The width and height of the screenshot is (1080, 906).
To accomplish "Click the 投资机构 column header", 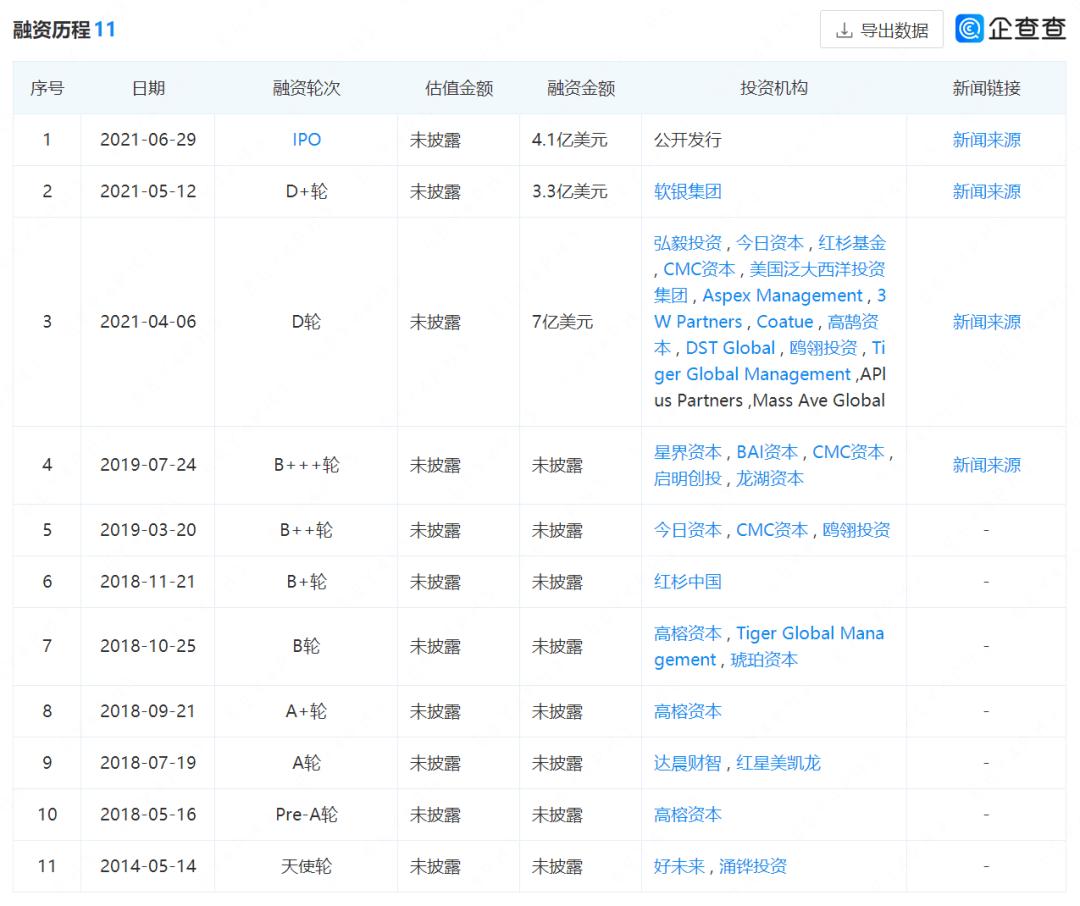I will tap(773, 88).
